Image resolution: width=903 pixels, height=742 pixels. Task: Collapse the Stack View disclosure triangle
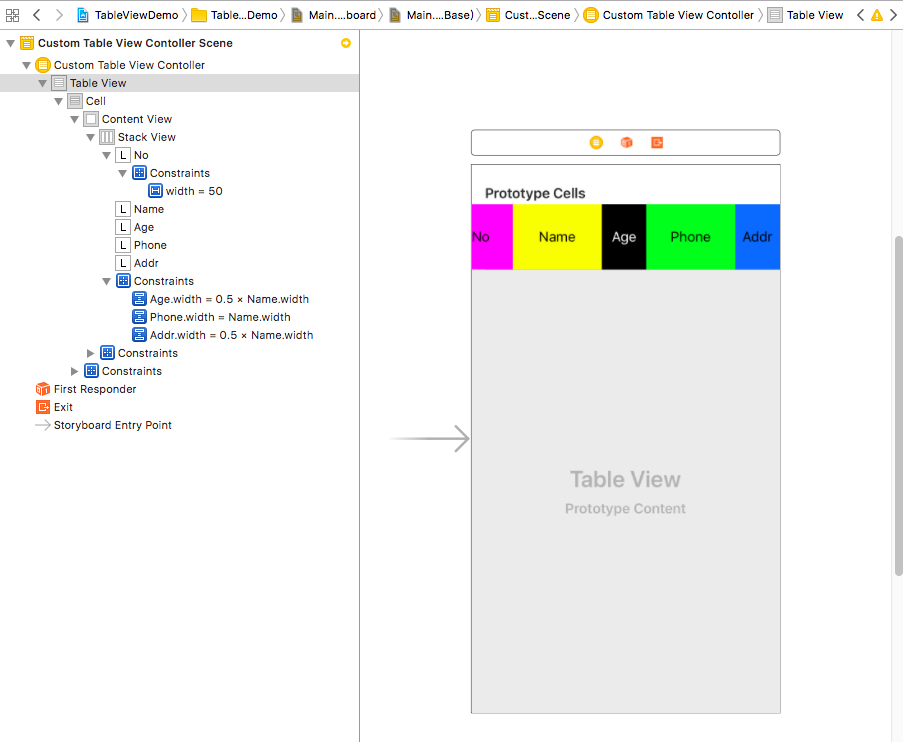click(91, 137)
